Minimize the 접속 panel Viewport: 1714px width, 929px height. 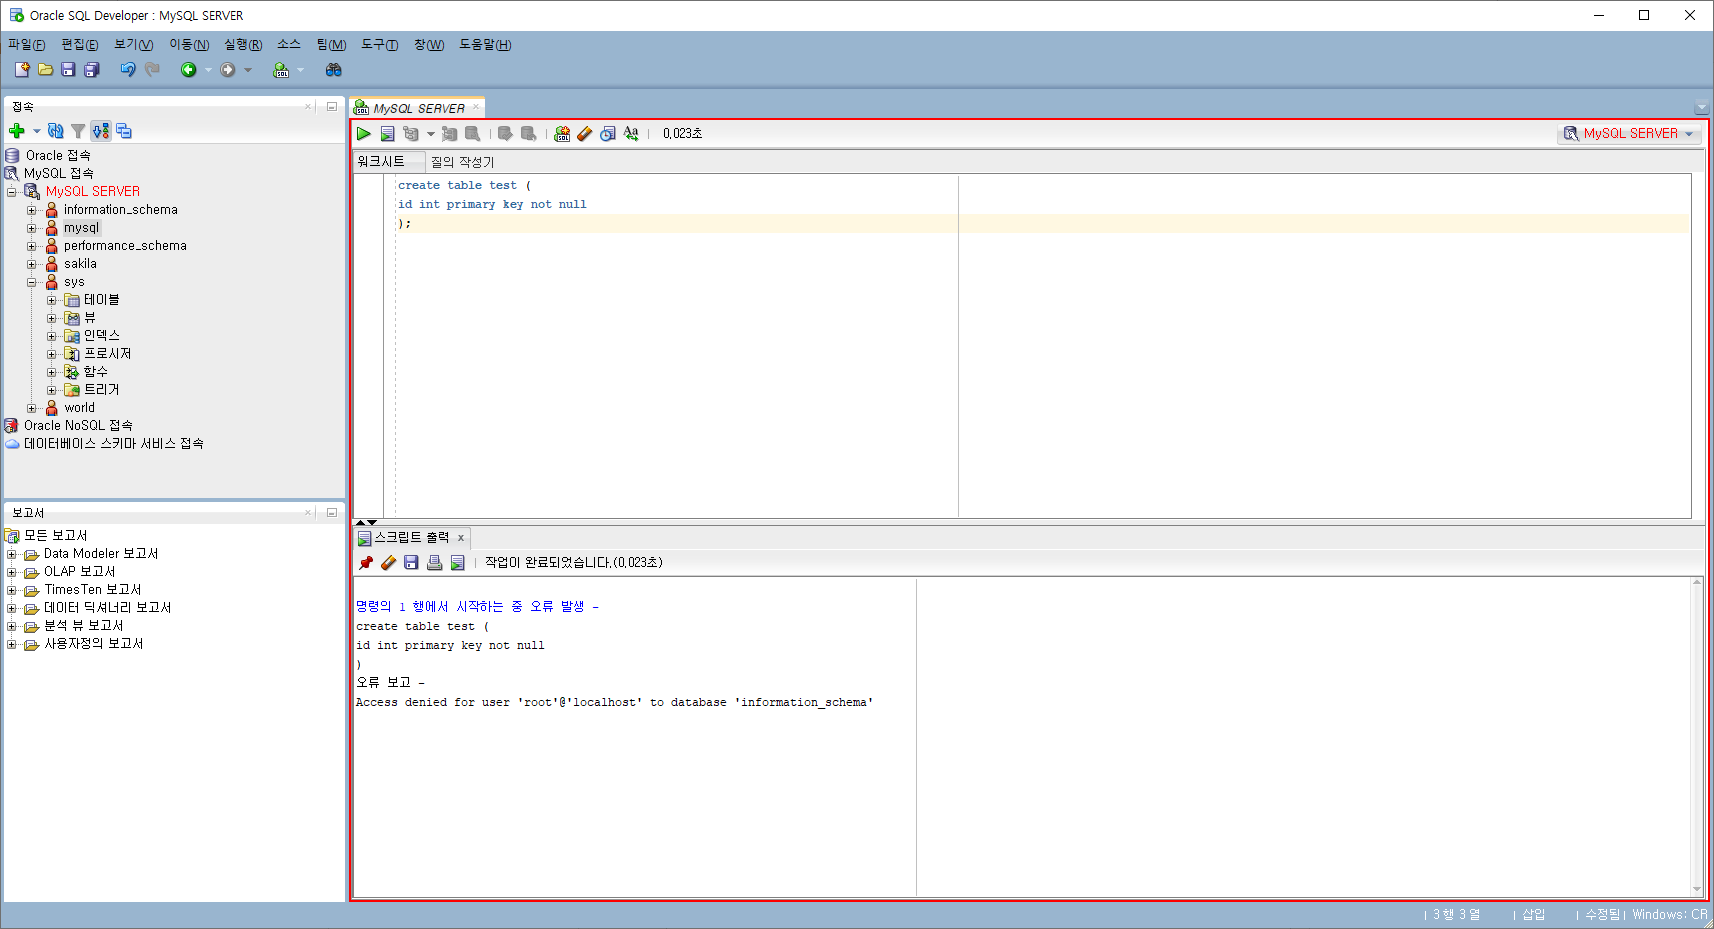[332, 106]
